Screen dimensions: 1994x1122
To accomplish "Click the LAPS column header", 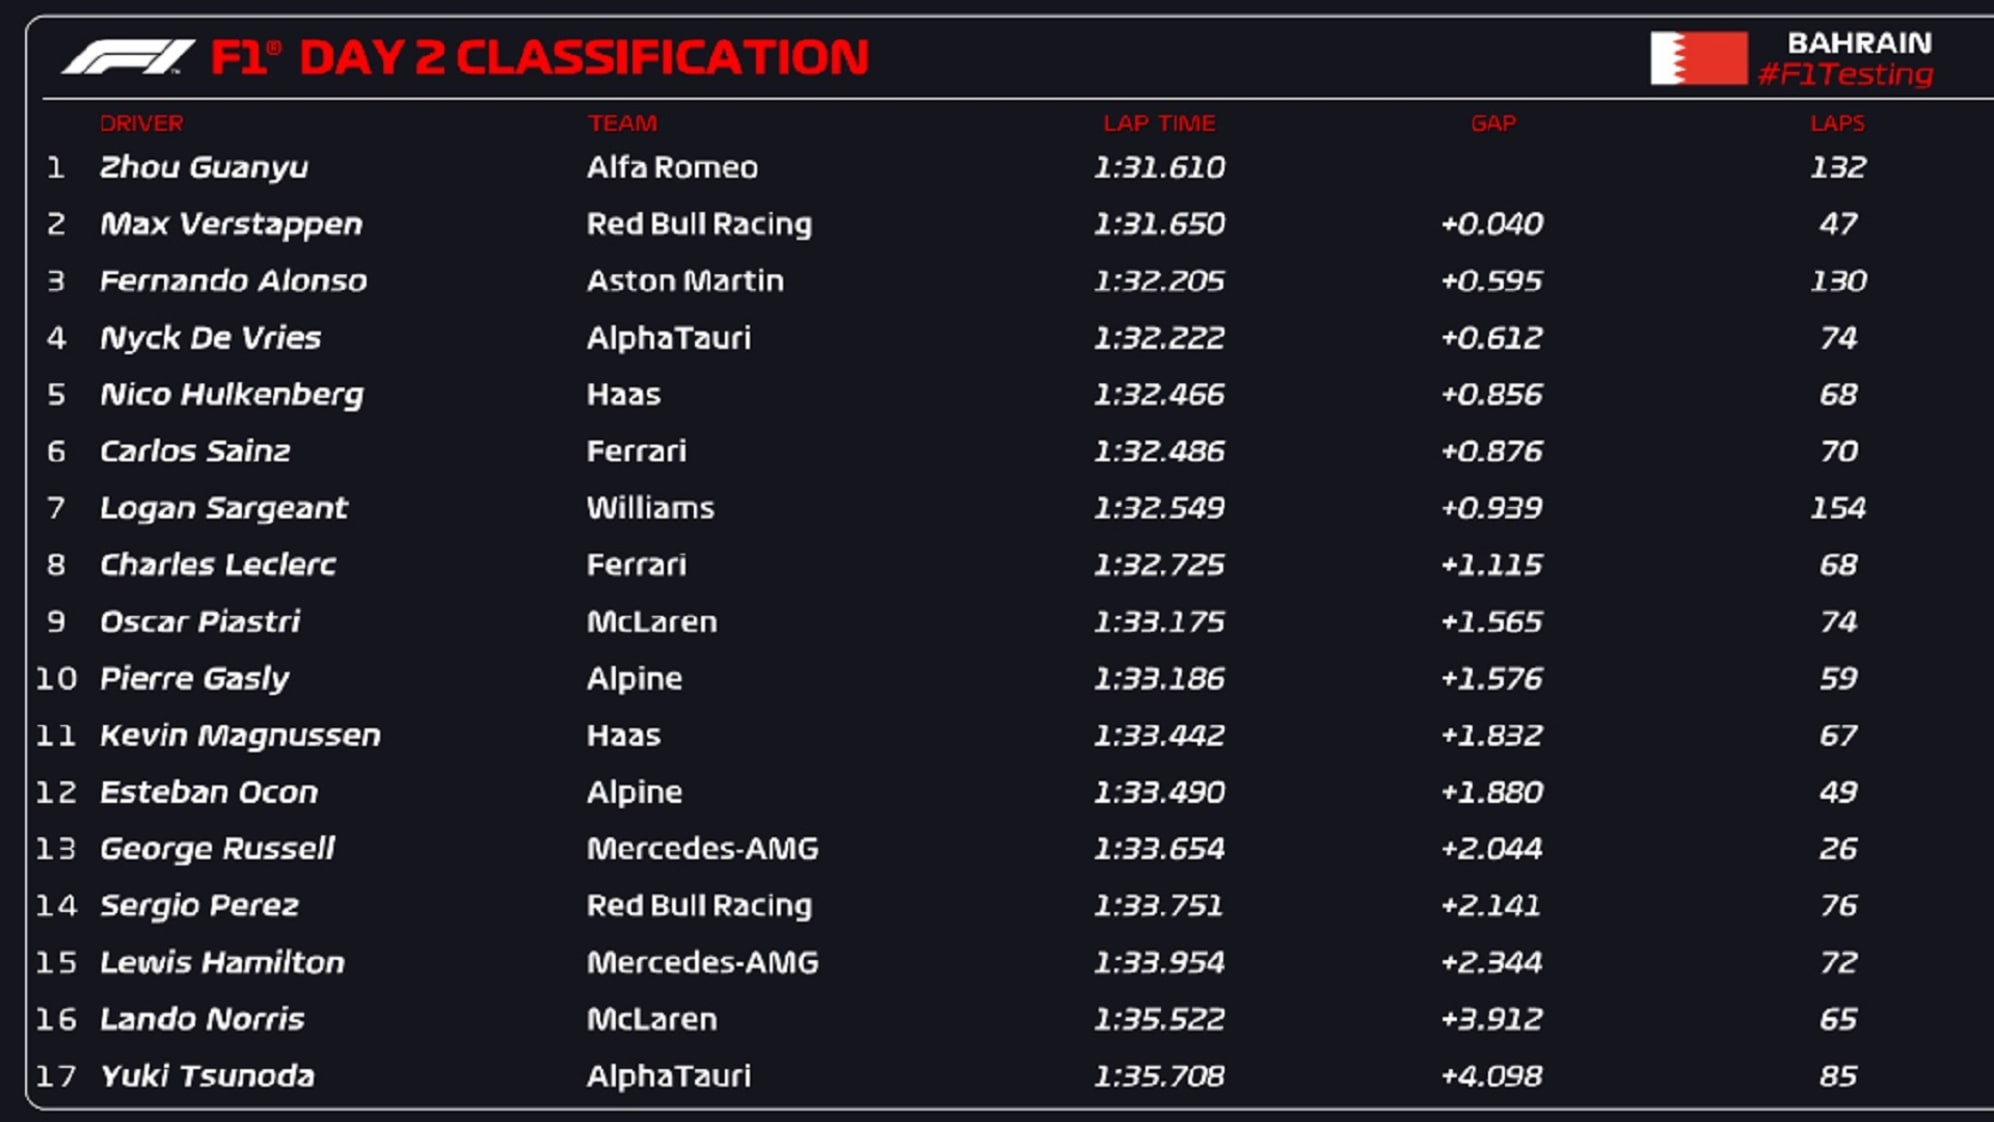I will point(1837,123).
